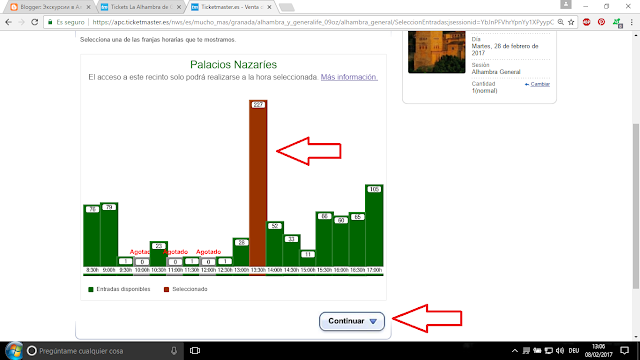This screenshot has height=360, width=640.
Task: Close the Tickets La Alhambra tab
Action: click(179, 7)
